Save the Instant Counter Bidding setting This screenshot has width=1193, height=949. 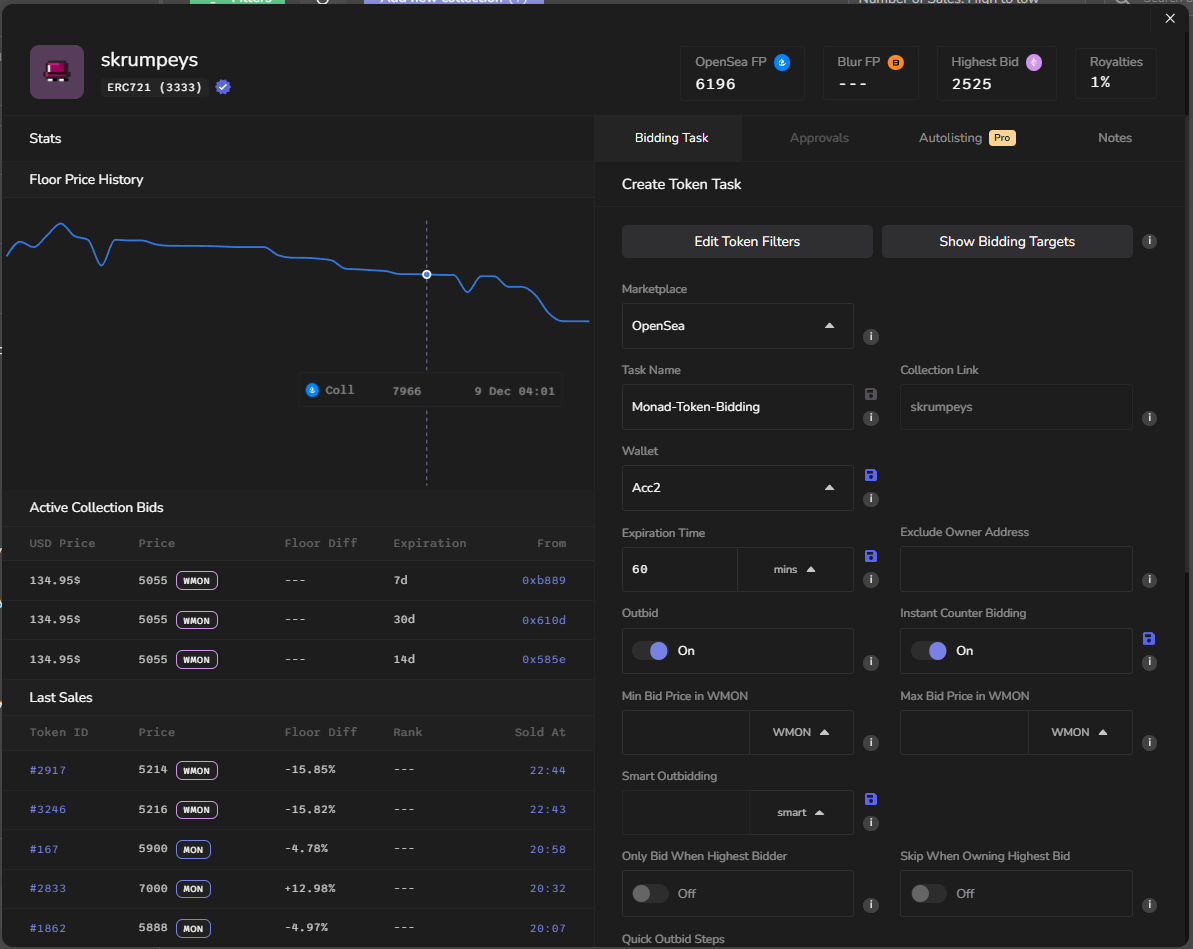(1149, 638)
